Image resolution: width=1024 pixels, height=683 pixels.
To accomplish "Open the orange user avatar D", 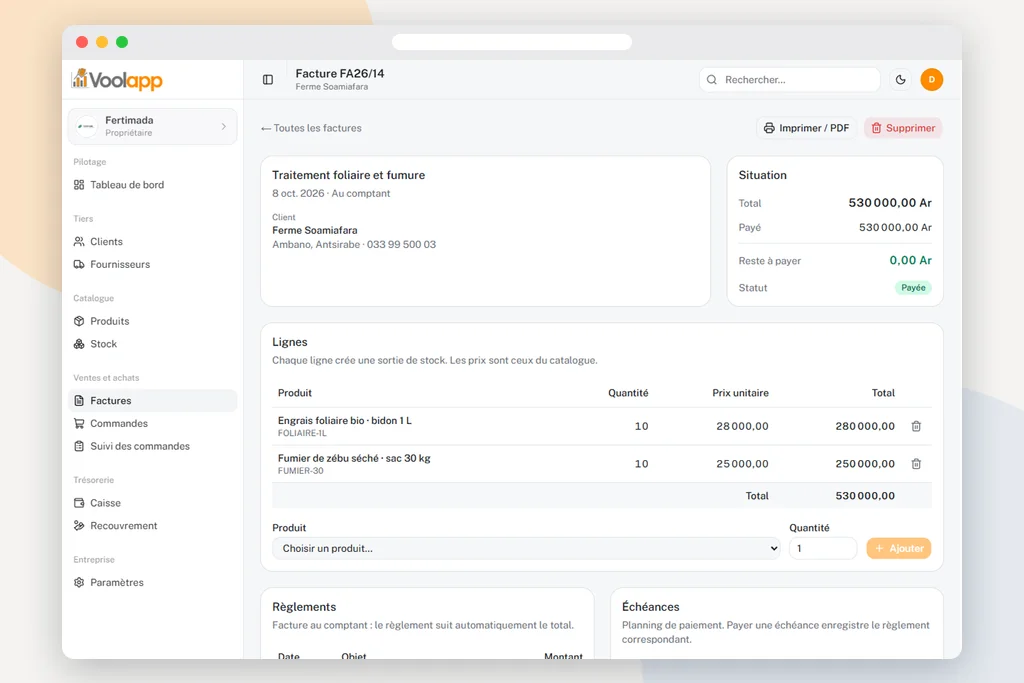I will [931, 80].
